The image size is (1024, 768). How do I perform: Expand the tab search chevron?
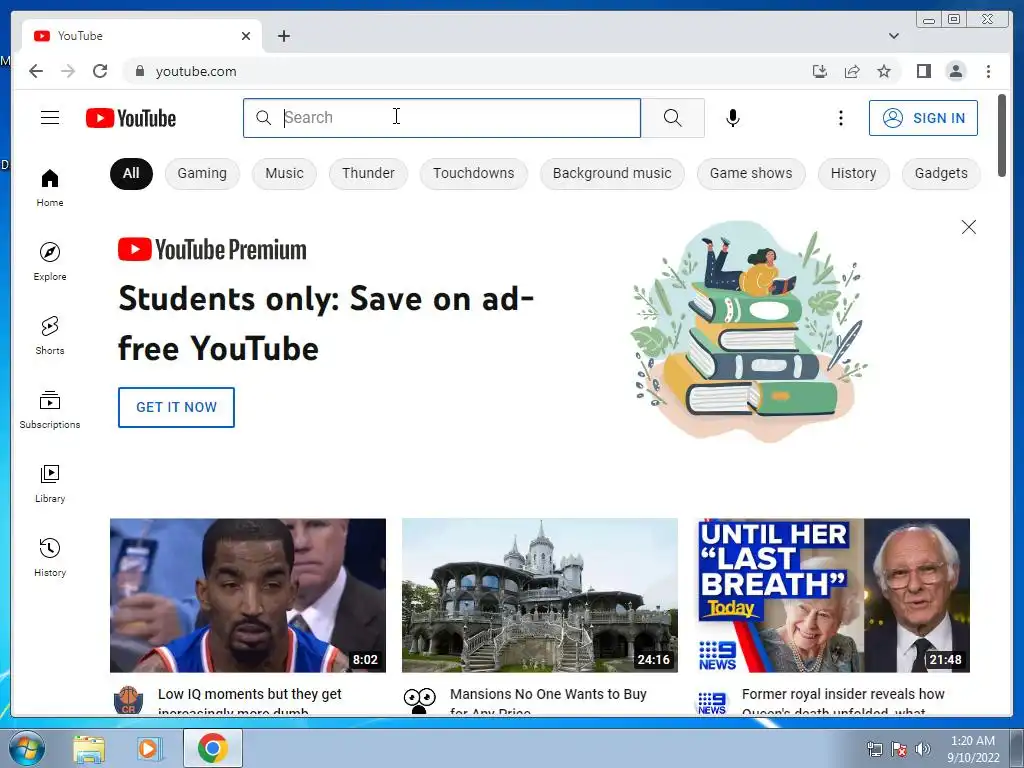tap(894, 36)
